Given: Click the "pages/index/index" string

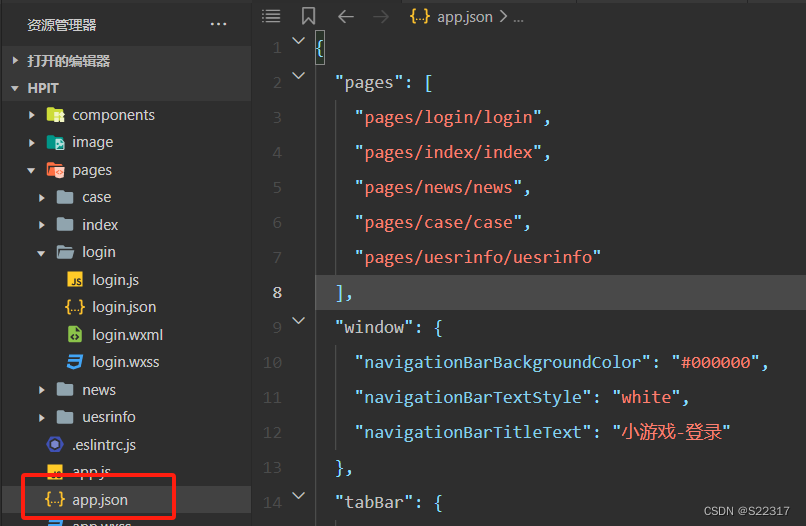Looking at the screenshot, I should (448, 153).
